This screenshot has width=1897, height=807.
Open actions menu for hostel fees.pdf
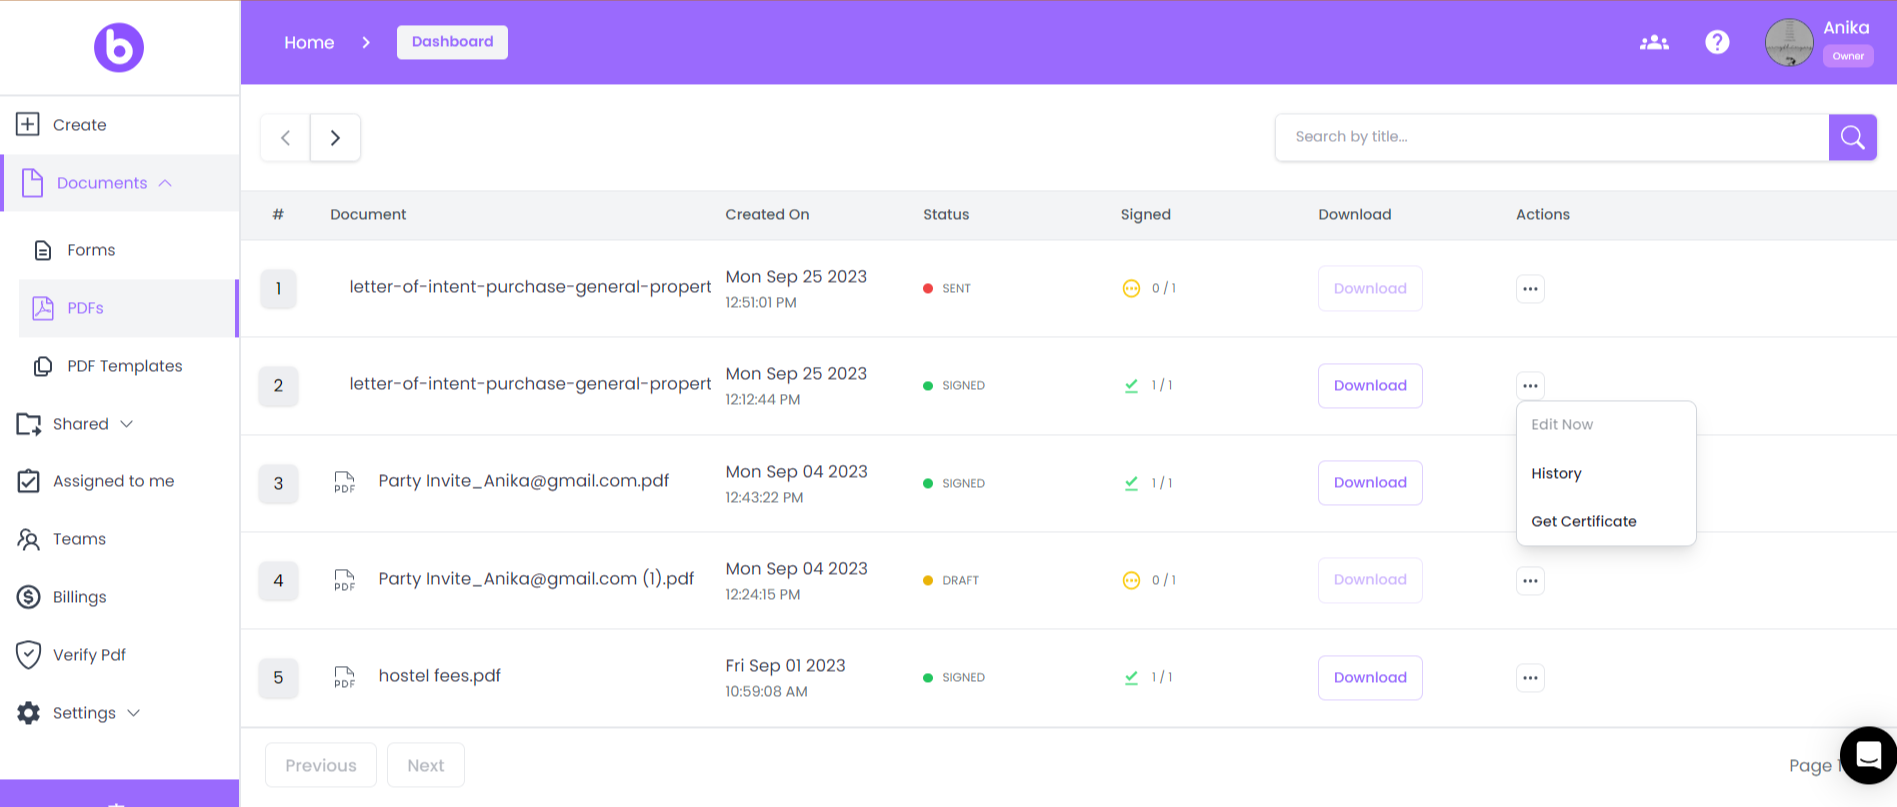[x=1530, y=678]
